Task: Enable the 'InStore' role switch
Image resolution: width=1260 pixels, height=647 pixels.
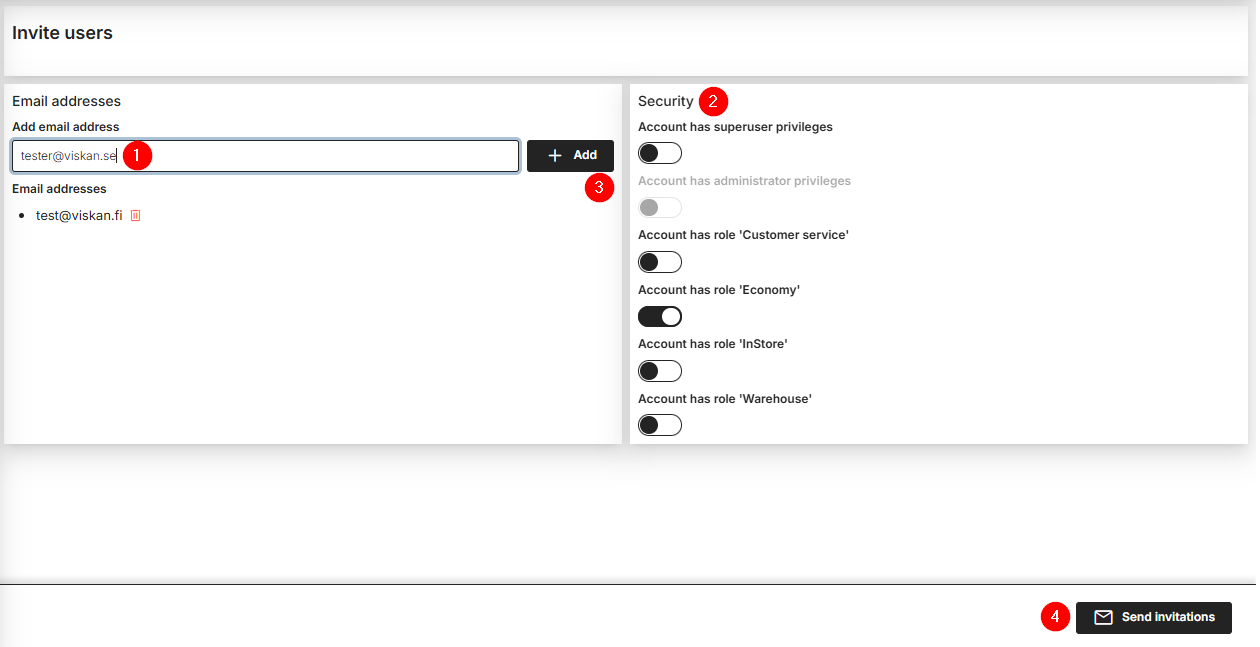Action: [x=660, y=371]
